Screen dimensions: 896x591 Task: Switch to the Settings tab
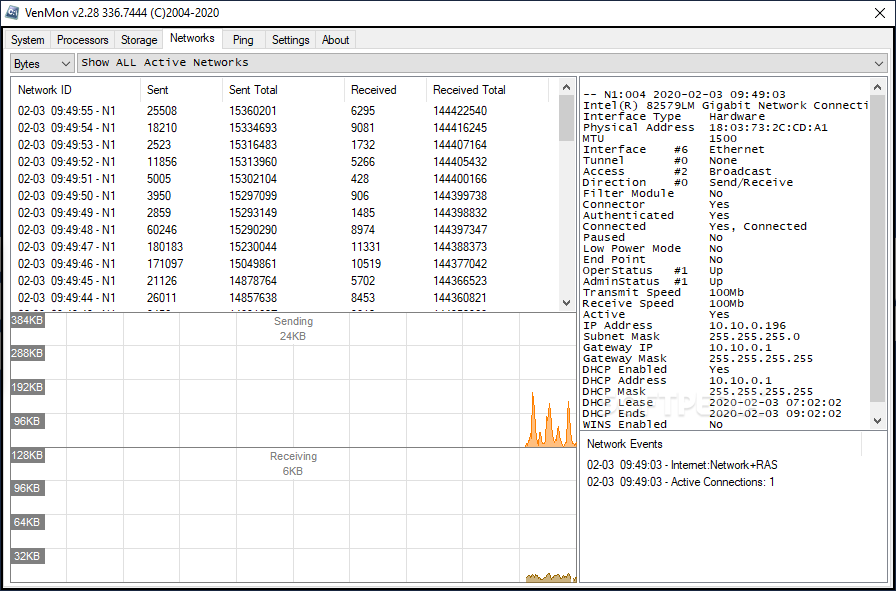[290, 40]
